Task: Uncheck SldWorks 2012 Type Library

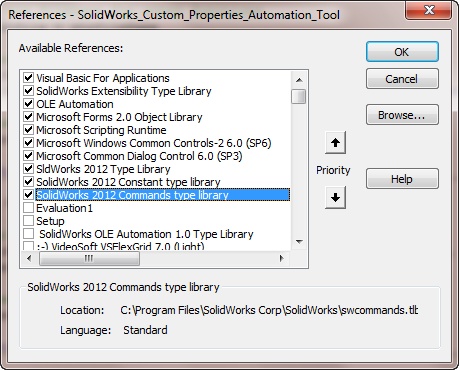Action: (x=28, y=169)
